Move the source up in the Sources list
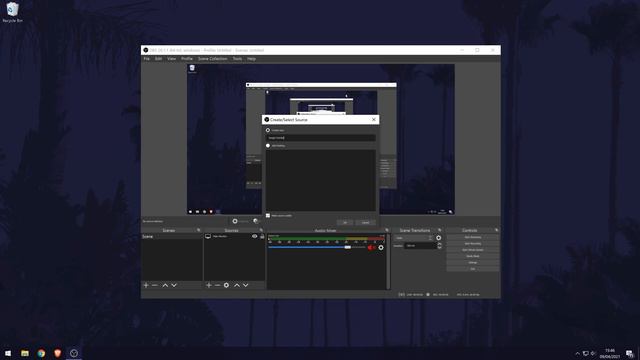This screenshot has height=360, width=640. 237,285
